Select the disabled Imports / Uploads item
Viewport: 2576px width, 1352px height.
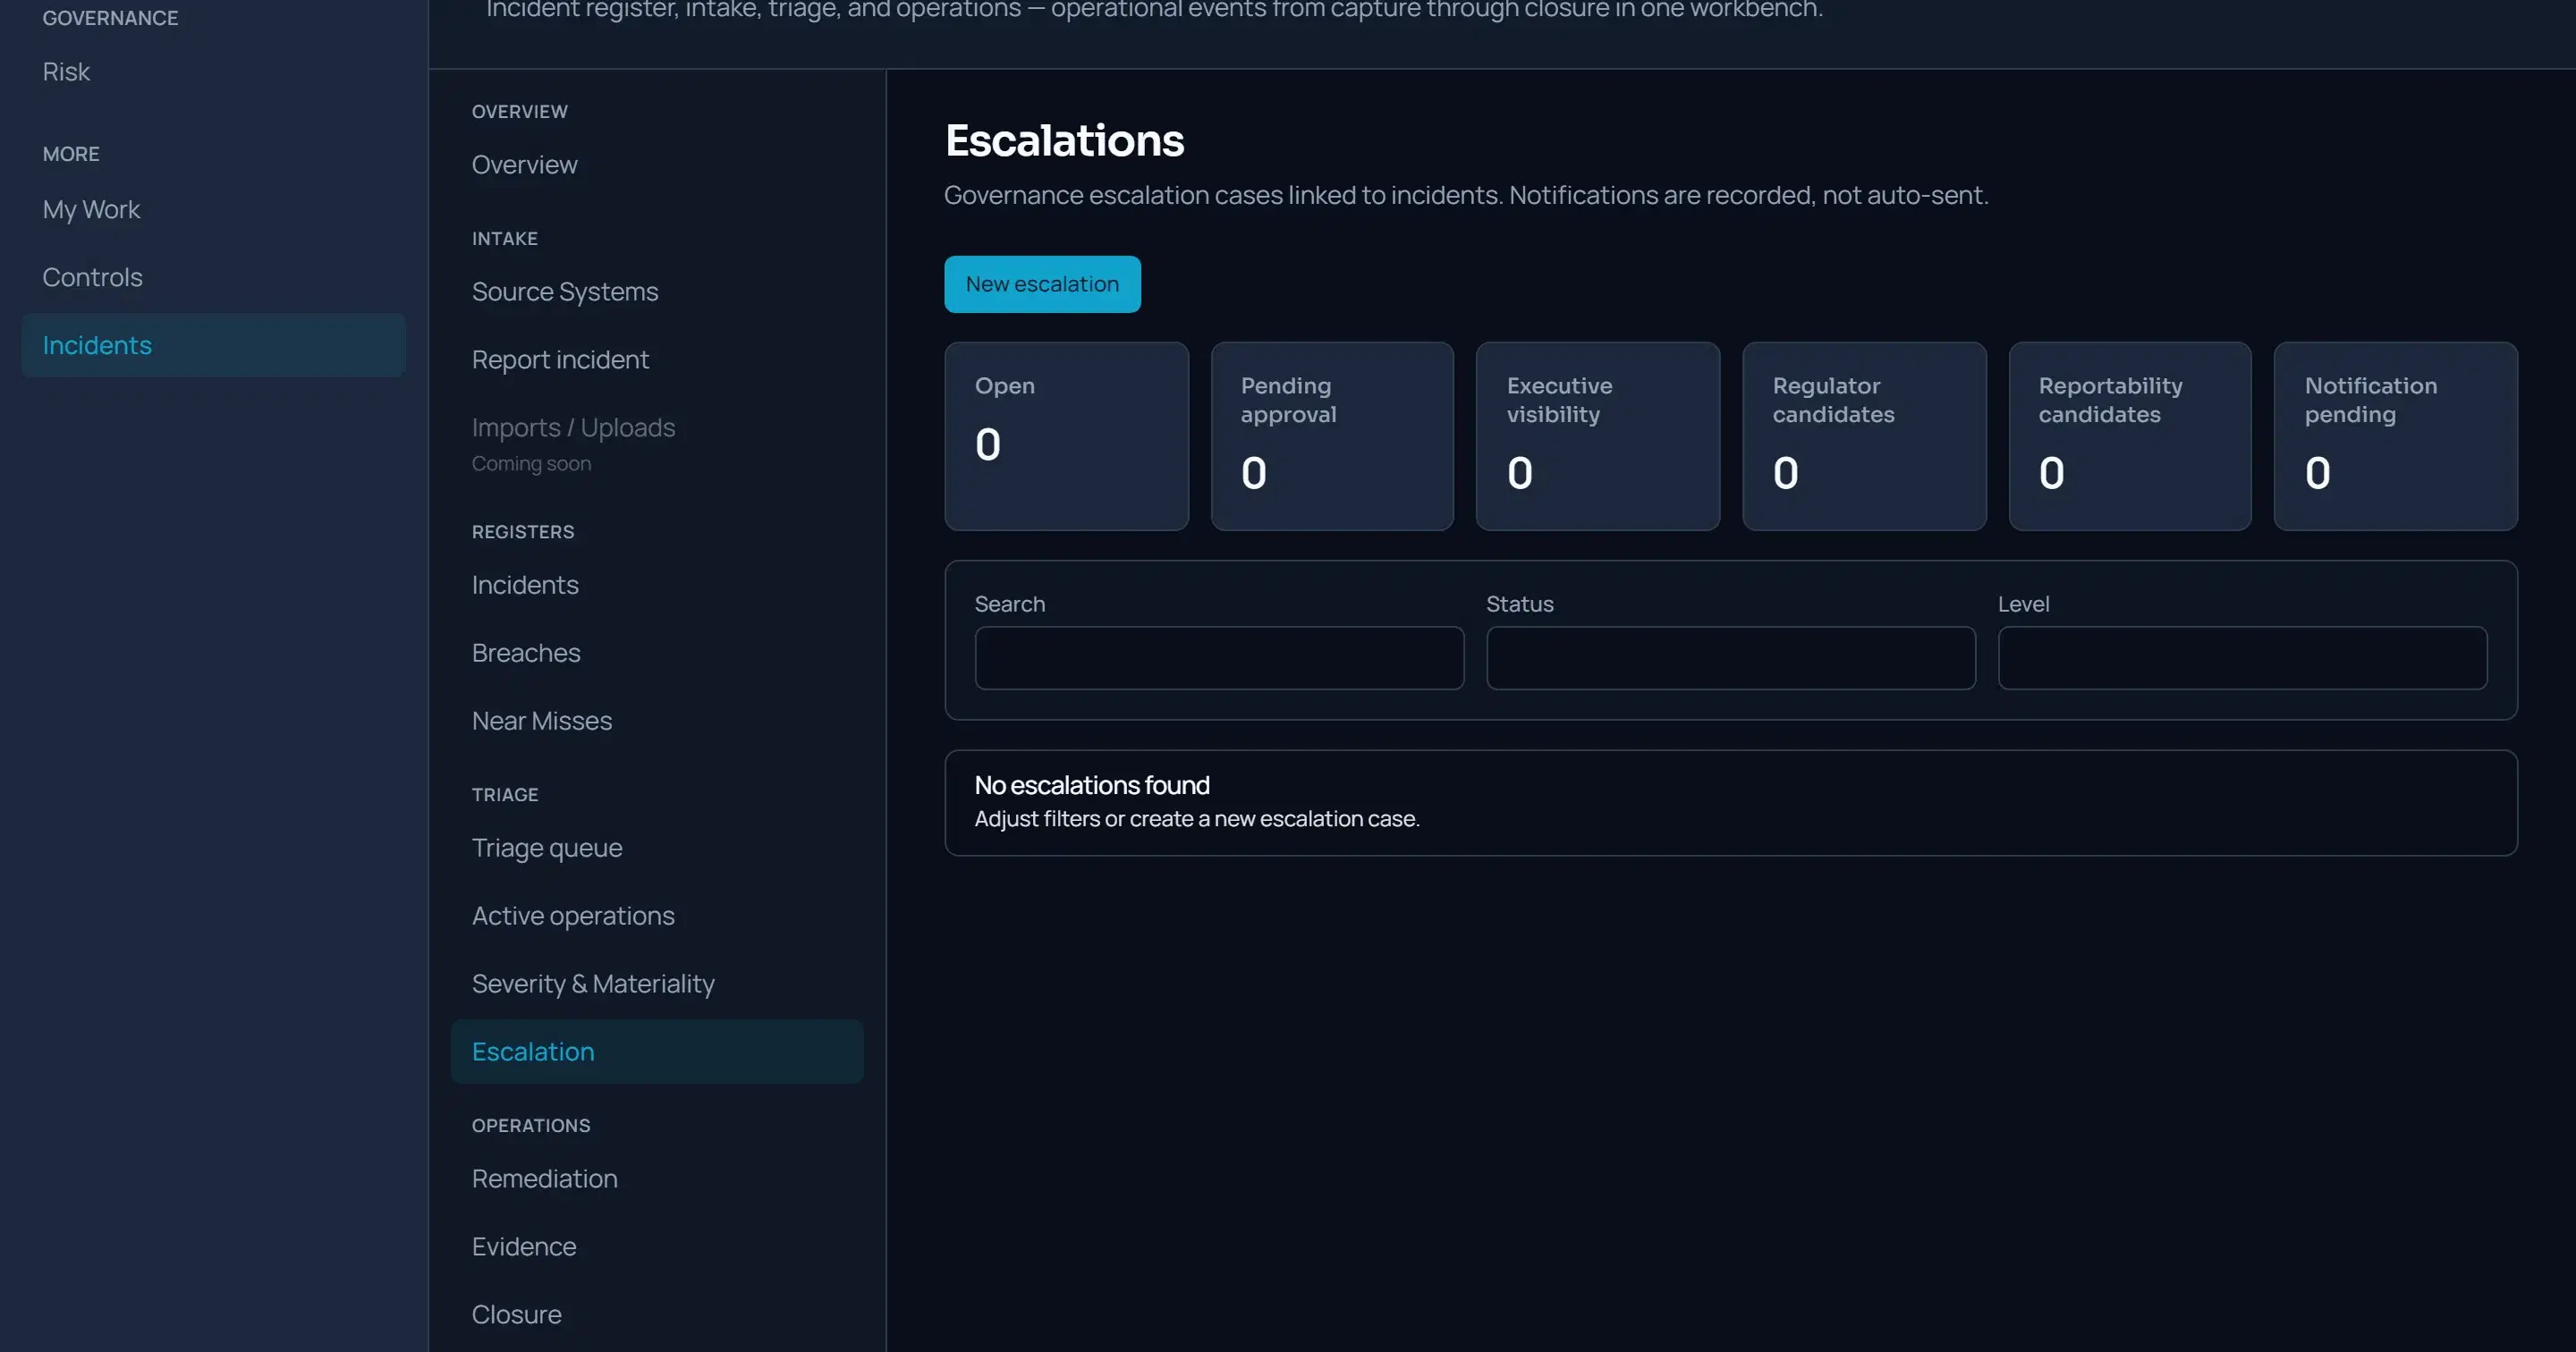tap(657, 443)
